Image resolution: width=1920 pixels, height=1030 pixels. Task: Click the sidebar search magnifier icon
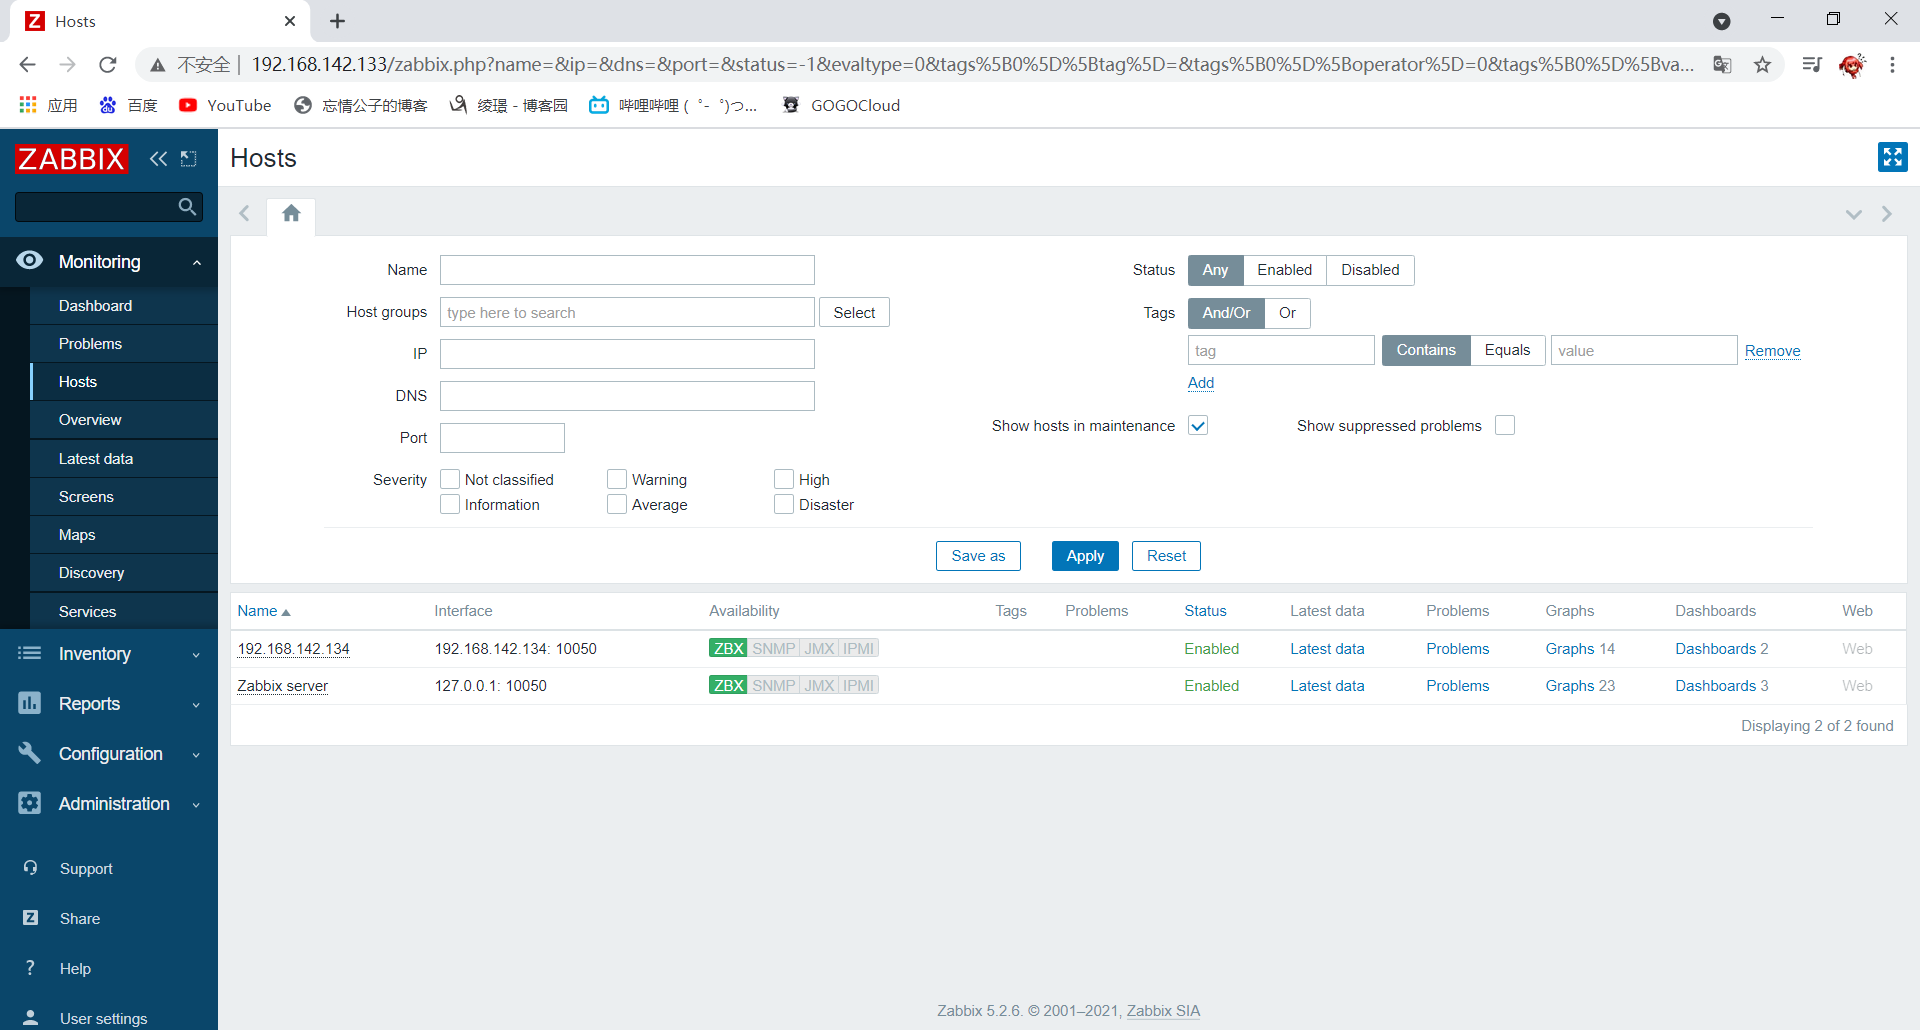(x=187, y=207)
